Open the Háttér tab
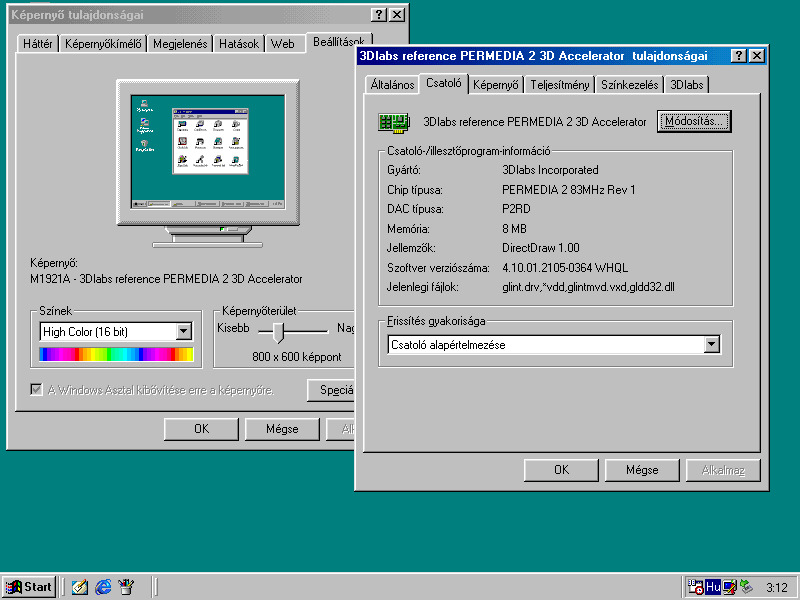Viewport: 800px width, 600px height. (38, 44)
